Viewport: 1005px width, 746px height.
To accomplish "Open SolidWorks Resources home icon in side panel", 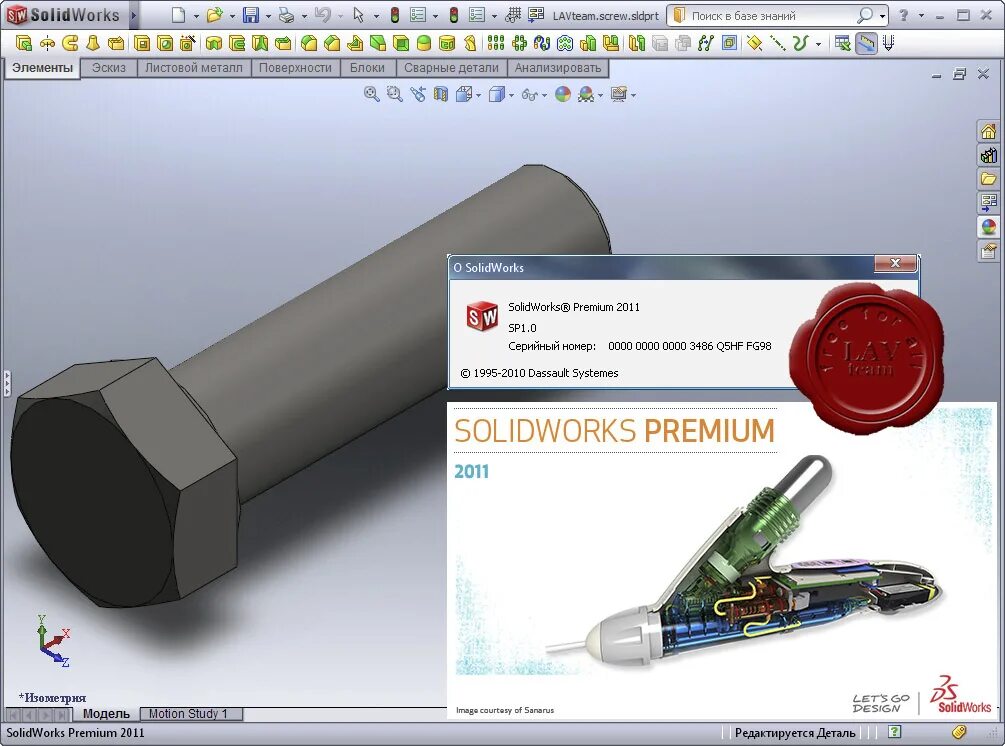I will pyautogui.click(x=988, y=131).
